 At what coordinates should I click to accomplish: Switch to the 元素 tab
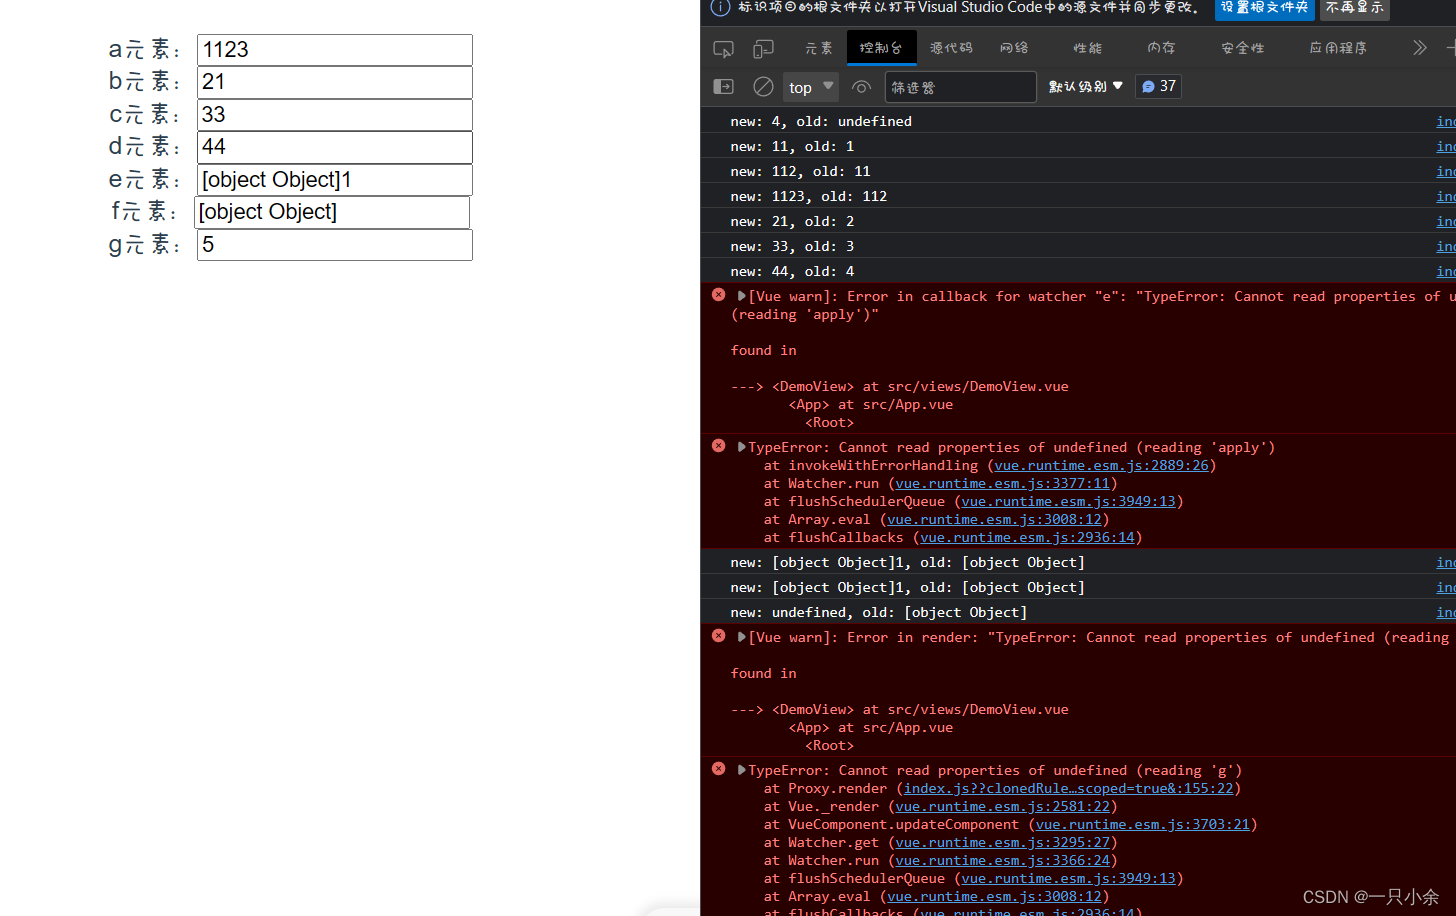coord(818,48)
